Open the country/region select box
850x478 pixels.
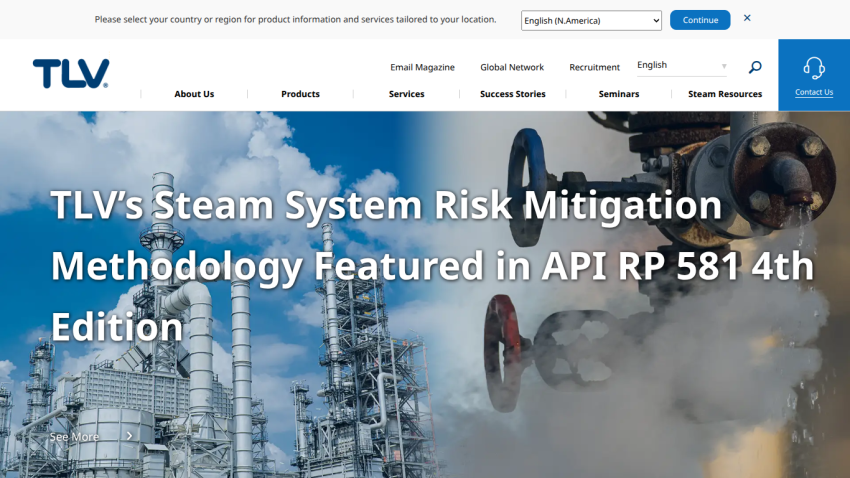point(591,21)
